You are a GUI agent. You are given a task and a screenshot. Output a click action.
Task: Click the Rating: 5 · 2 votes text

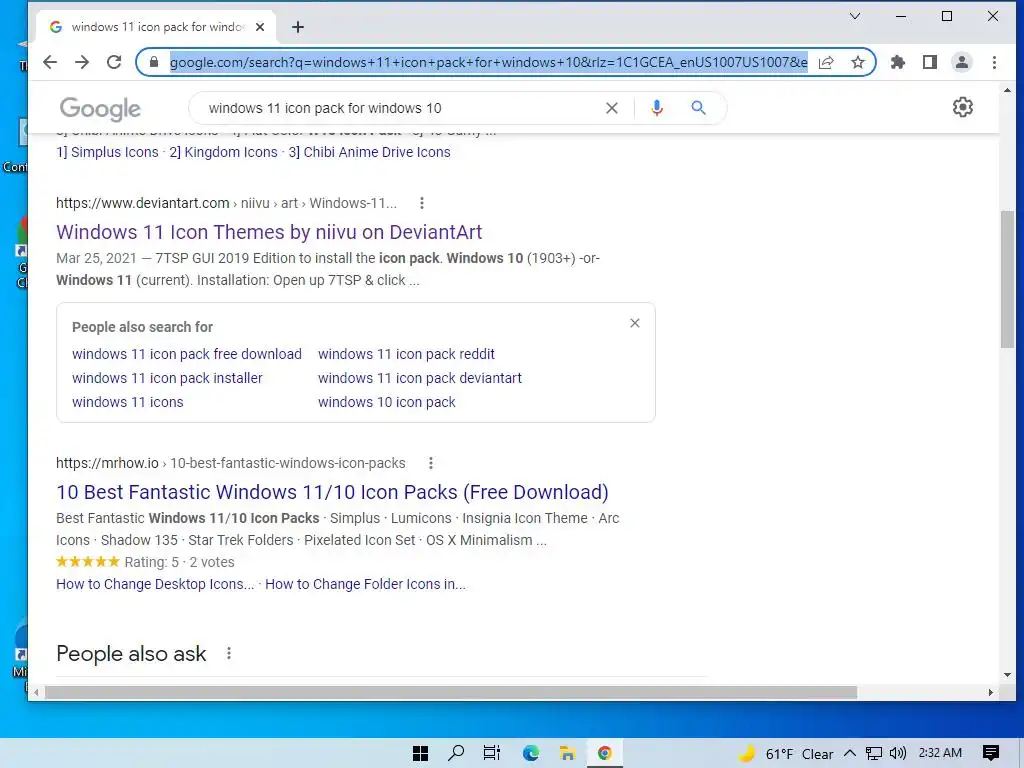pos(180,562)
